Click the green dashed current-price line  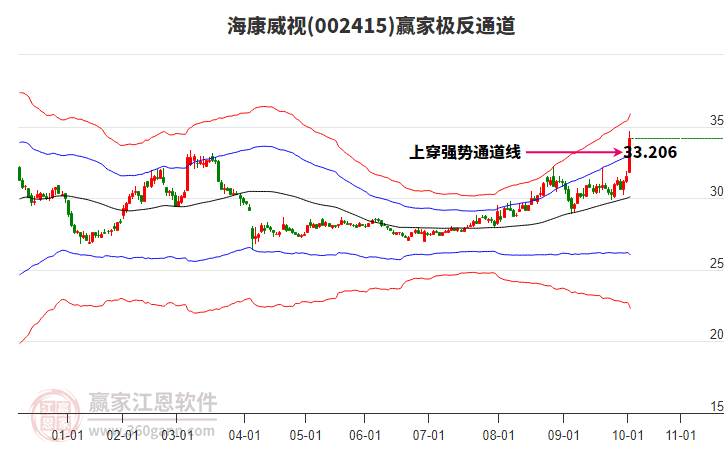[x=678, y=138]
